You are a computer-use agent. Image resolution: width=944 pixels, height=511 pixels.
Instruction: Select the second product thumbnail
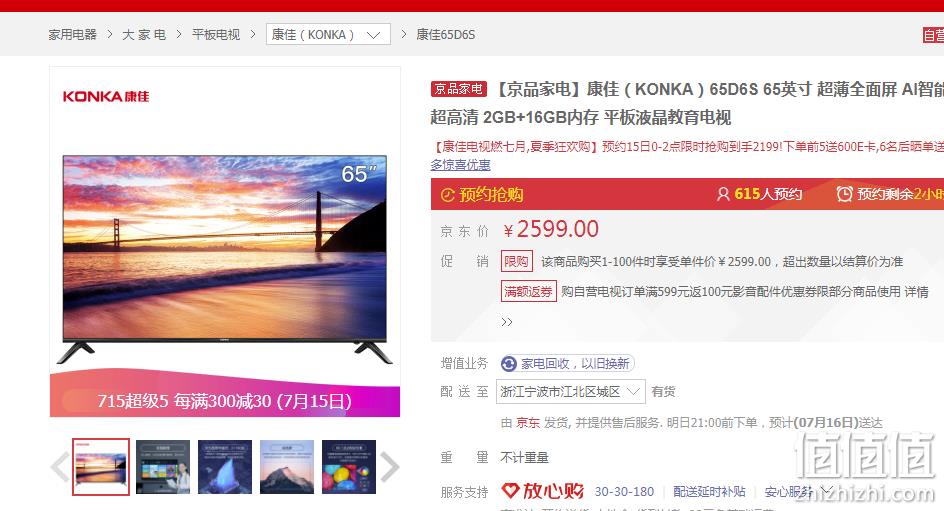pyautogui.click(x=163, y=467)
